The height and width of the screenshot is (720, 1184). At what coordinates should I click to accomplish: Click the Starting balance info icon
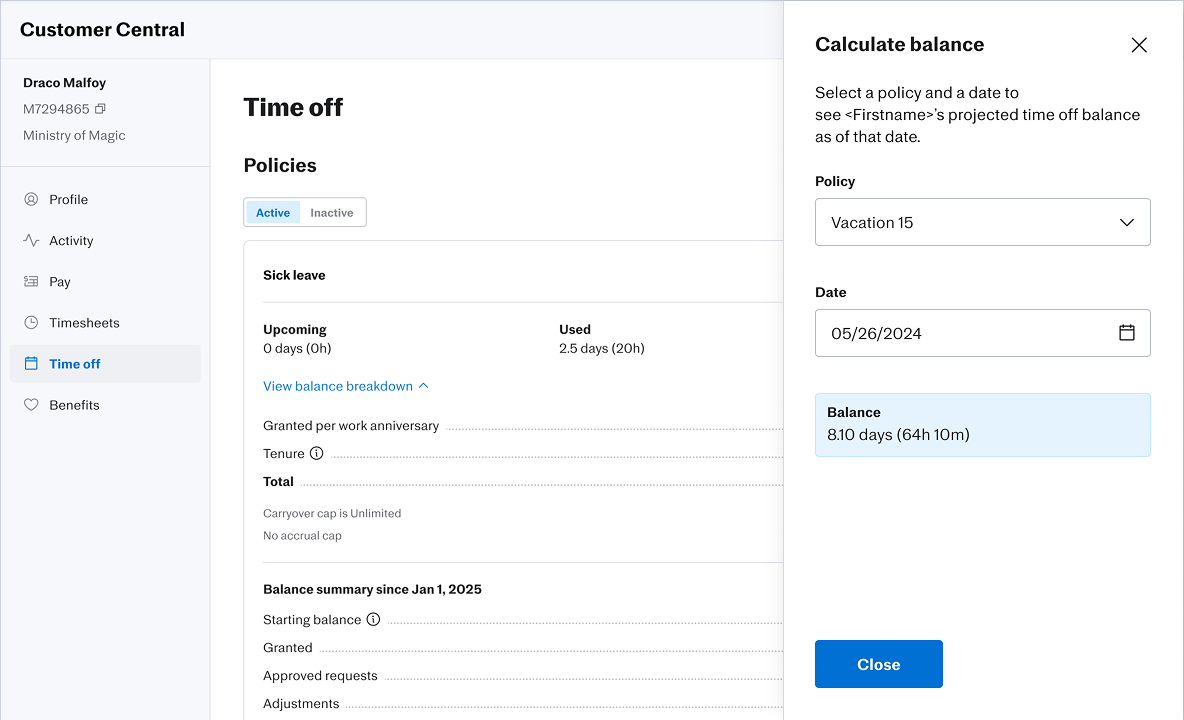373,619
